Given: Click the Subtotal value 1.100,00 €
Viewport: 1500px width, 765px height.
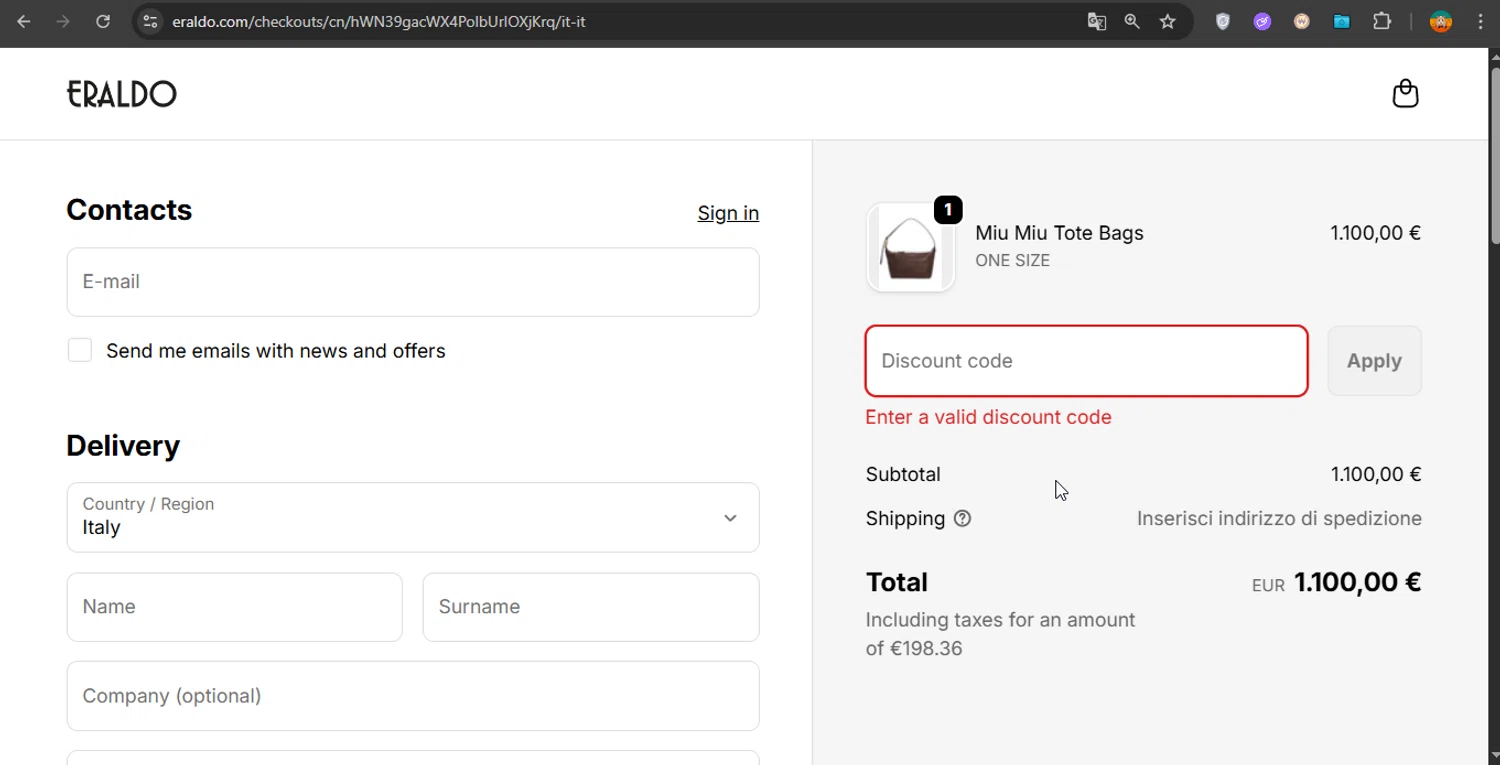Looking at the screenshot, I should pos(1376,475).
